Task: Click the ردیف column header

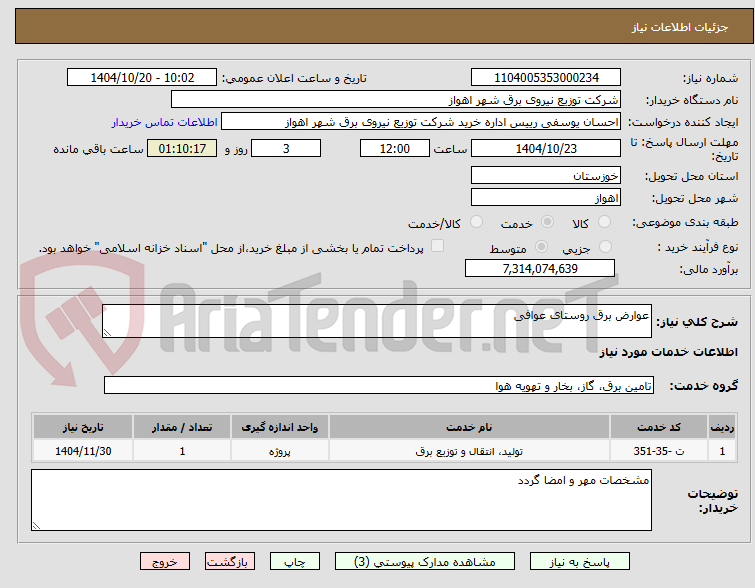Action: [x=722, y=427]
